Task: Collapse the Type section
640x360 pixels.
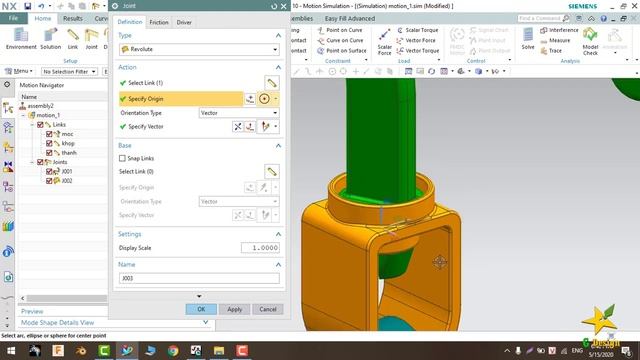Action: [278, 36]
